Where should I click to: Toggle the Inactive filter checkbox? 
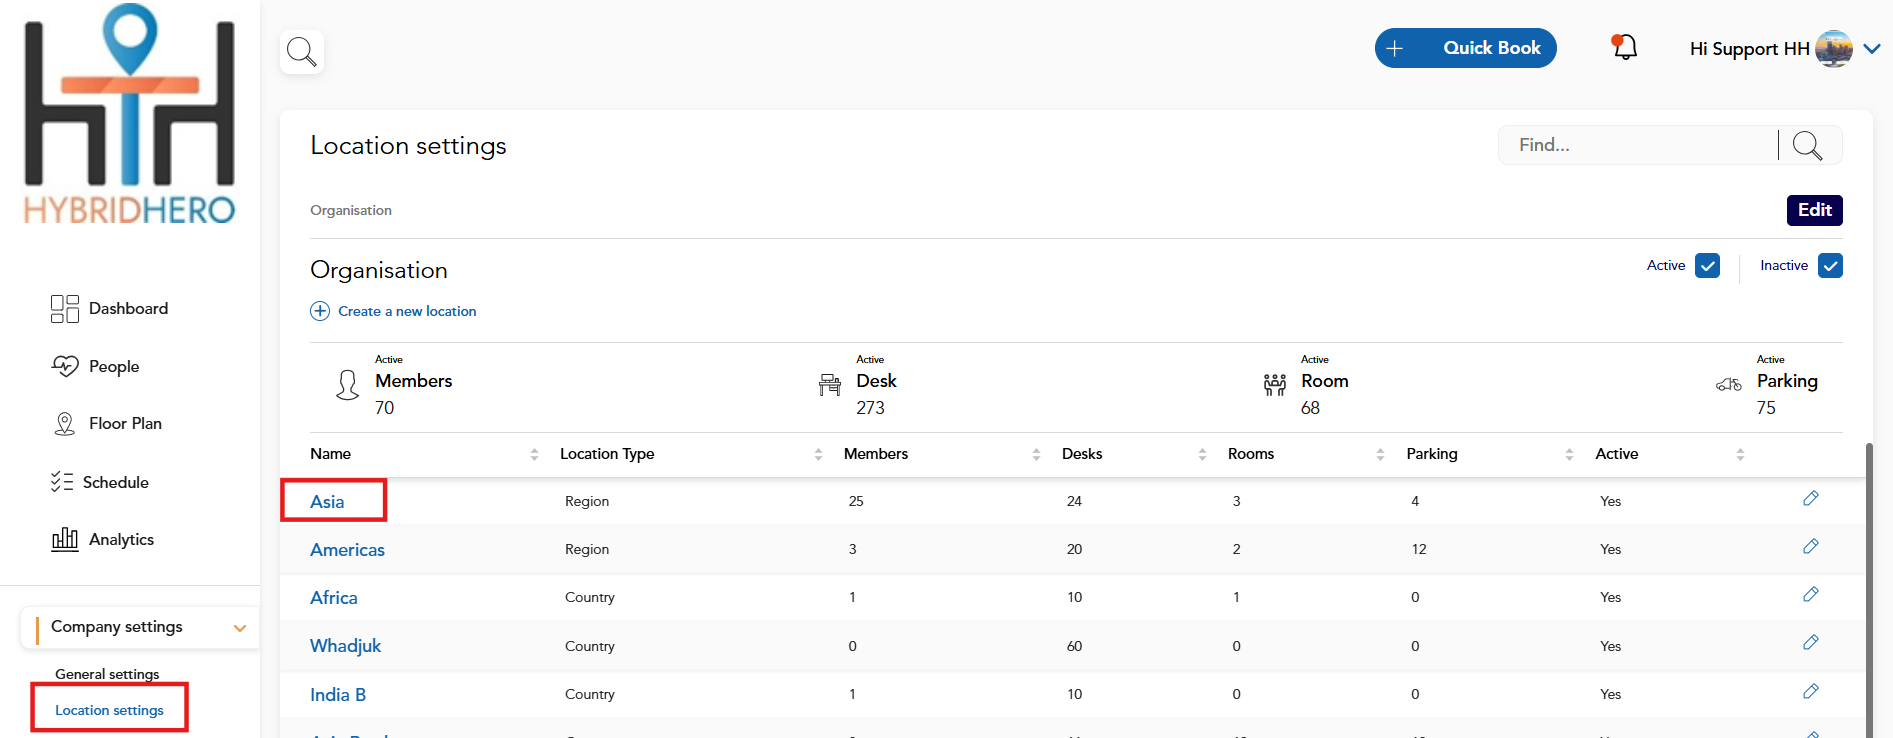click(1830, 266)
